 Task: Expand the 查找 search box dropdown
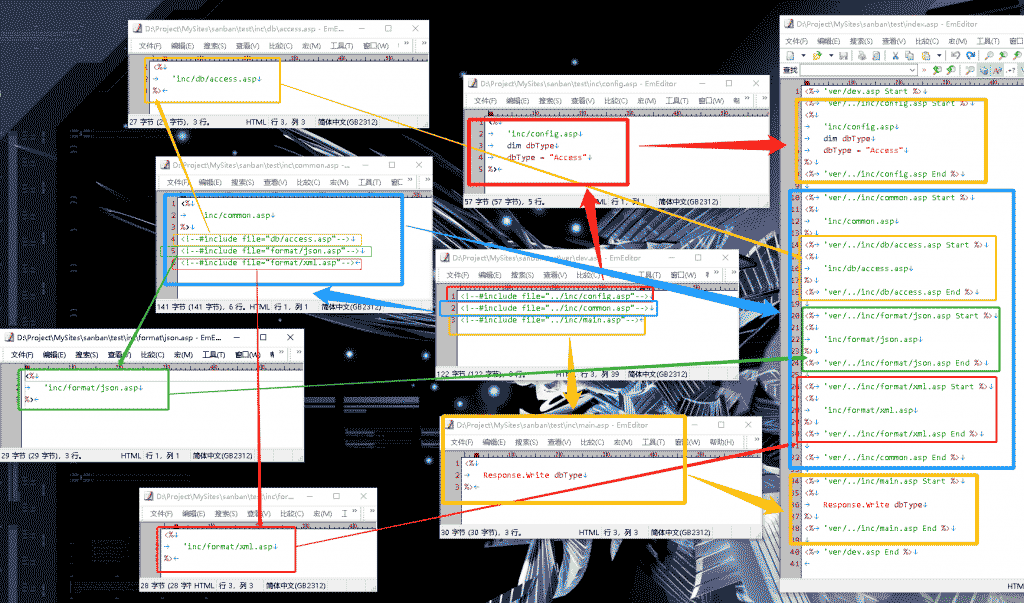[912, 71]
